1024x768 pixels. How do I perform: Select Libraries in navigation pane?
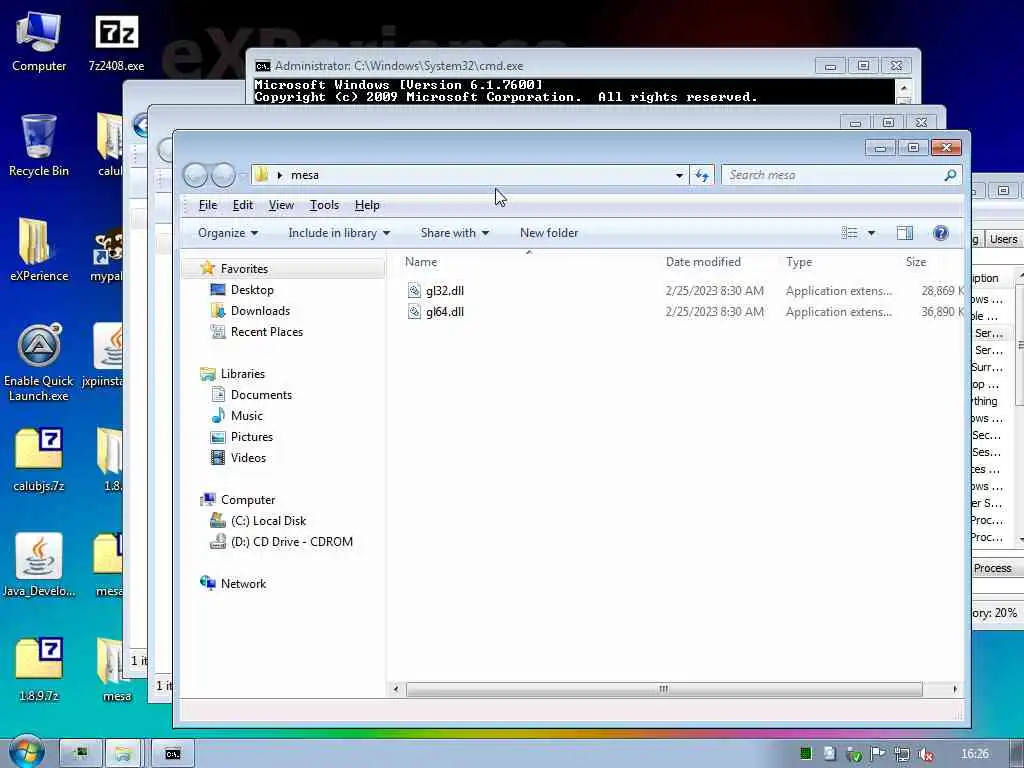(242, 374)
